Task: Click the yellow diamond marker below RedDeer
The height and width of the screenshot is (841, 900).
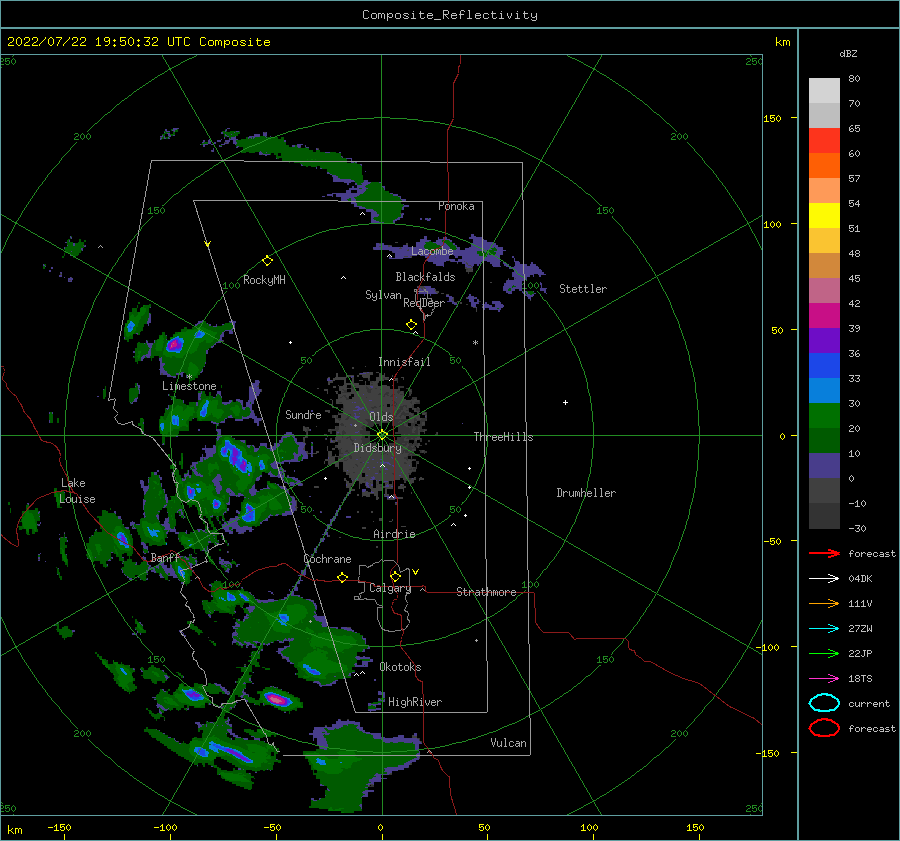Action: tap(411, 324)
